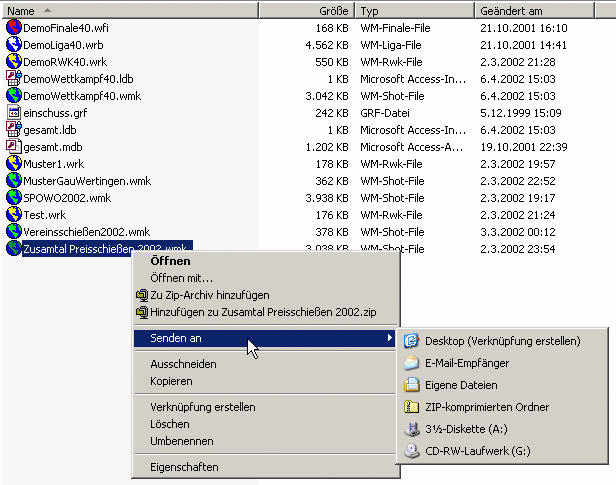Expand the Senden an submenu arrow
The image size is (616, 485).
click(x=389, y=339)
